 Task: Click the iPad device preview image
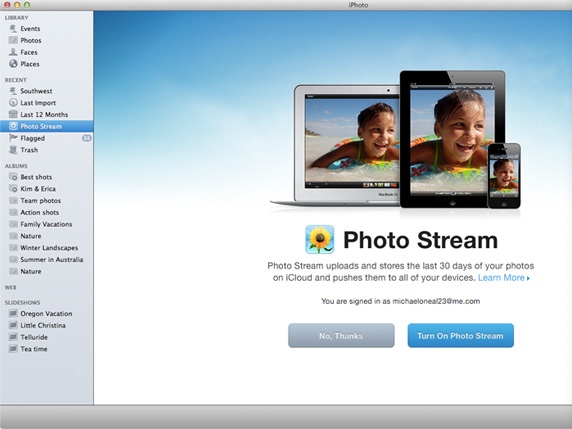(x=452, y=139)
